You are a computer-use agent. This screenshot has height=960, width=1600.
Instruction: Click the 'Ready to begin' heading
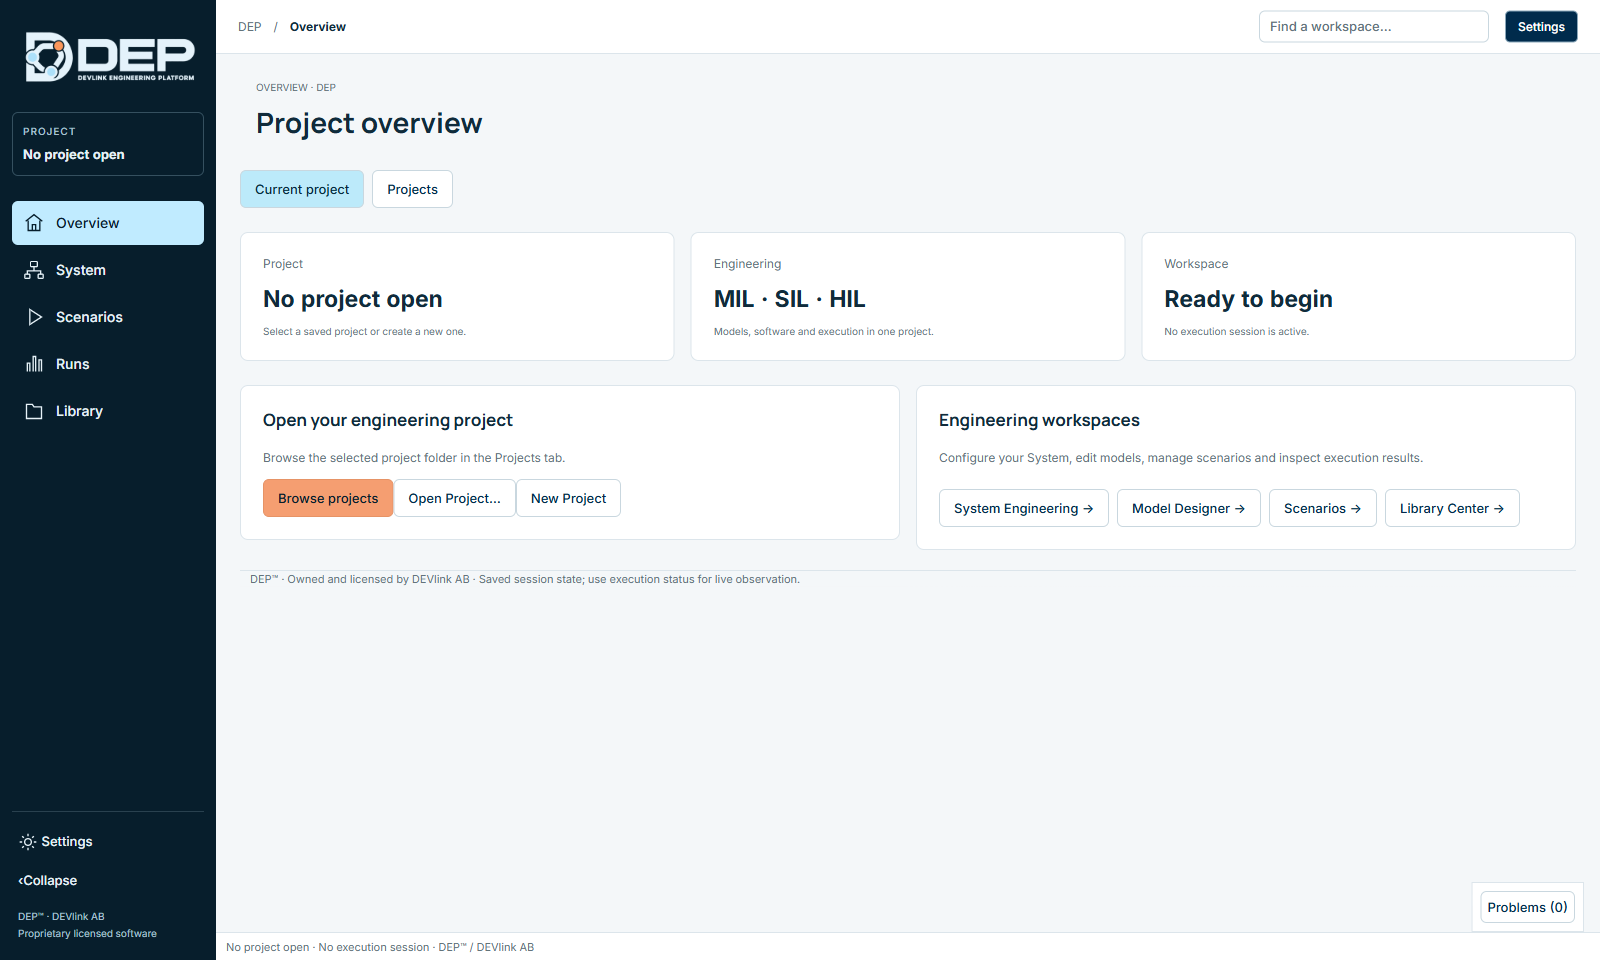[x=1248, y=299]
